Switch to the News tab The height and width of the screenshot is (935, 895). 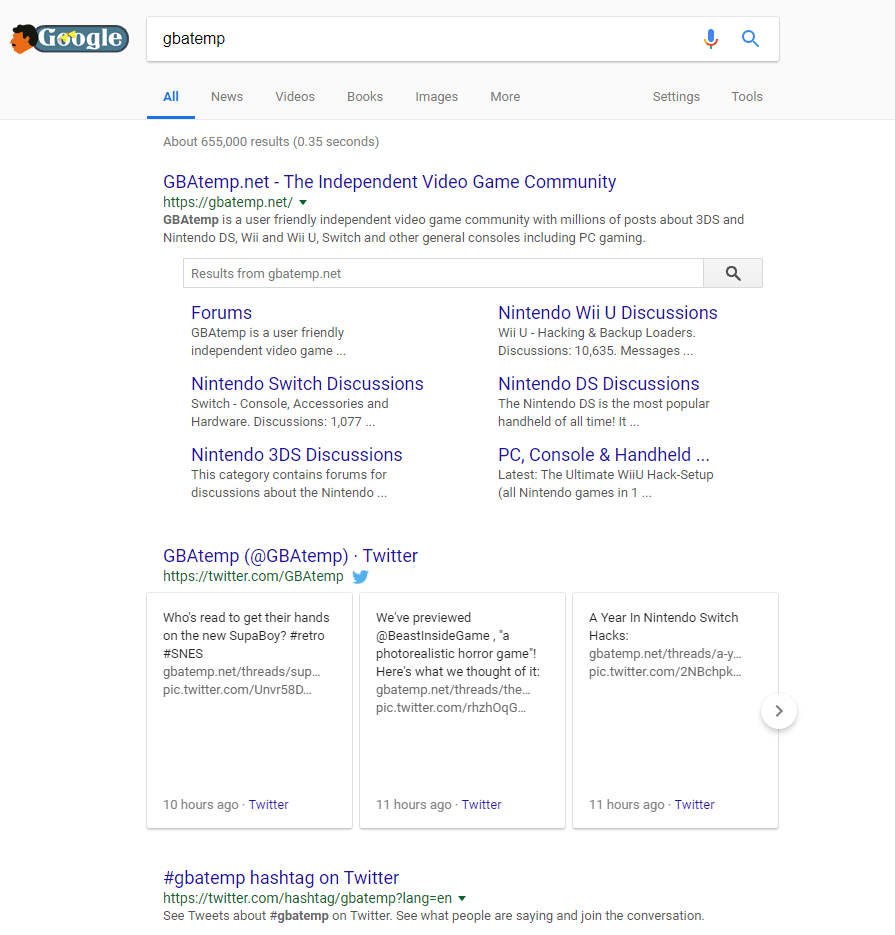227,97
